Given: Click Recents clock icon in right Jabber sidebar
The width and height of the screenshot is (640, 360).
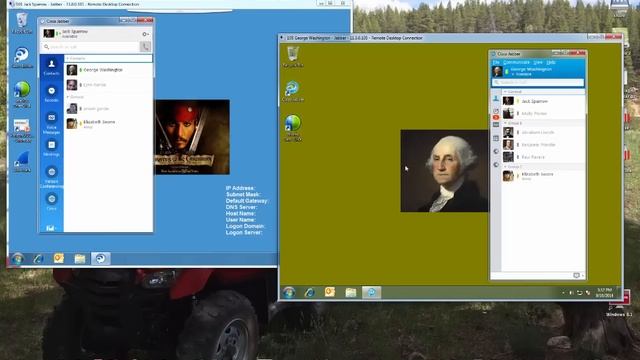Looking at the screenshot, I should pyautogui.click(x=496, y=111).
